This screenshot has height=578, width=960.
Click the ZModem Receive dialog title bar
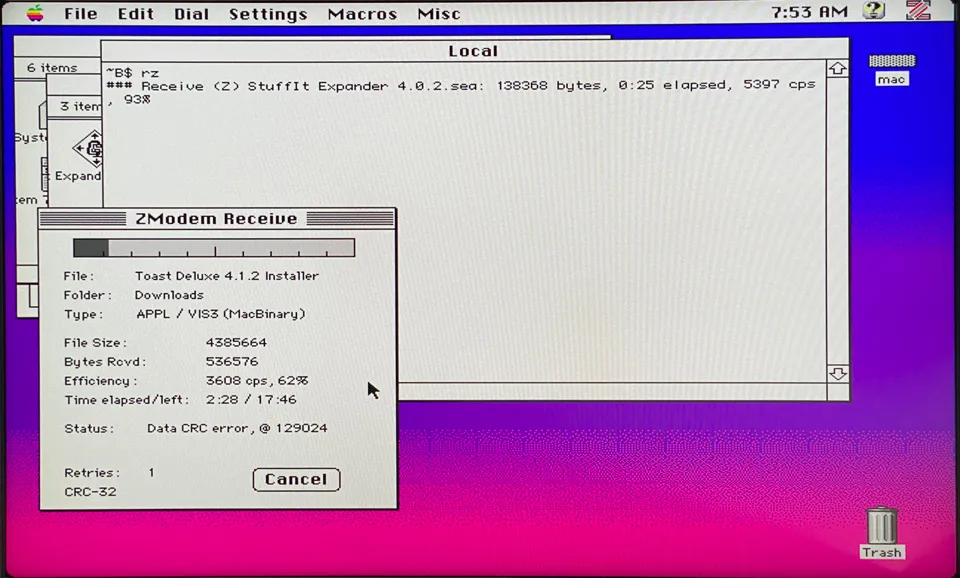[216, 218]
